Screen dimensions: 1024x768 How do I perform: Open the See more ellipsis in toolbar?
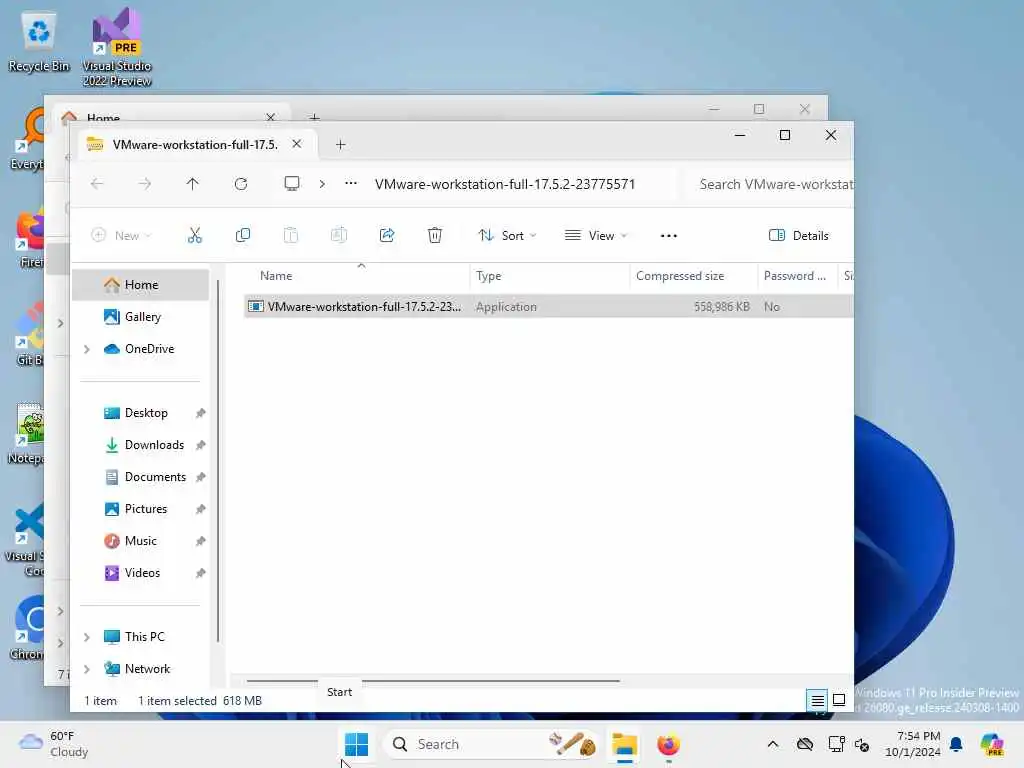point(669,236)
